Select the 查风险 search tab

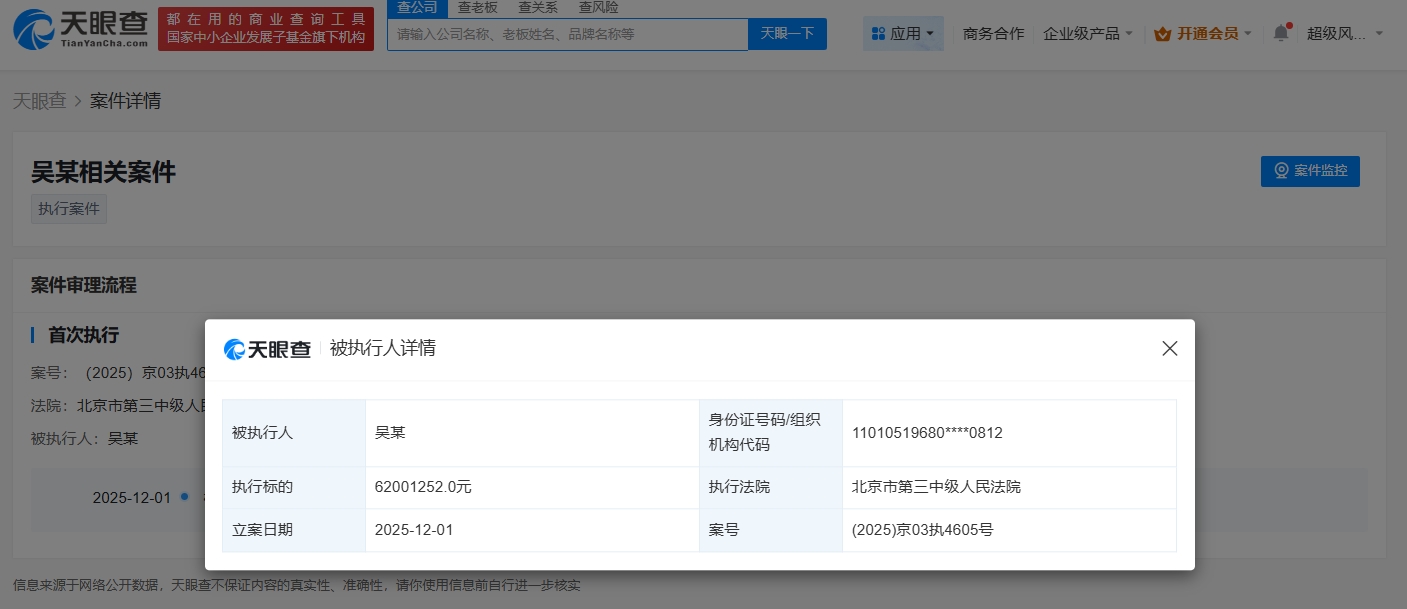click(x=598, y=8)
